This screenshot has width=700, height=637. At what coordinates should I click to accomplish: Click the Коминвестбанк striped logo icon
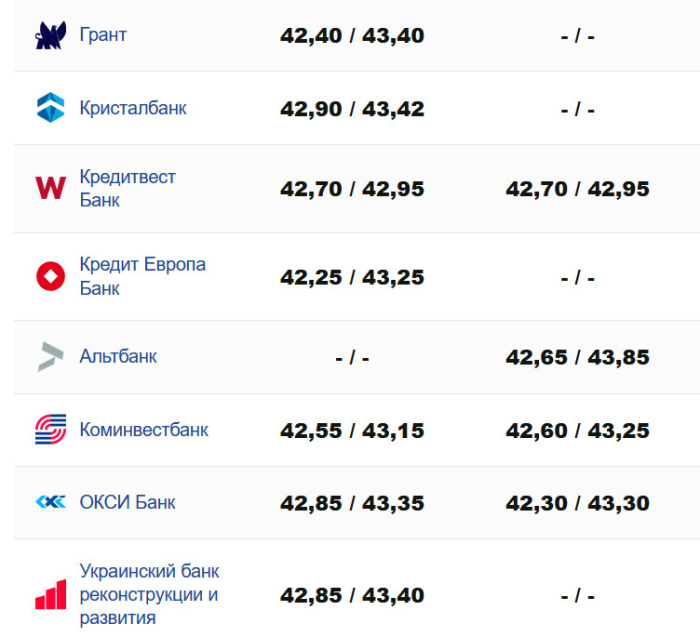[50, 430]
